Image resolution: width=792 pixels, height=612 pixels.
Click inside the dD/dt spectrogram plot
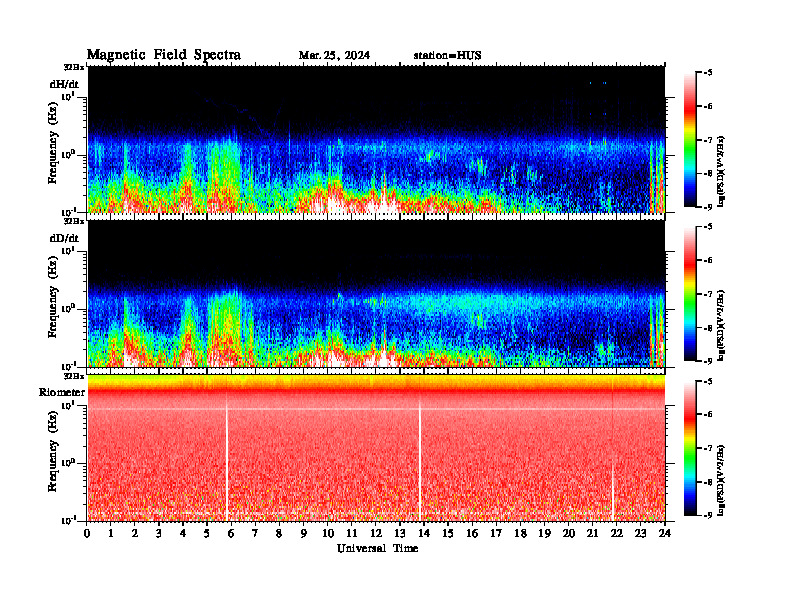click(x=376, y=294)
